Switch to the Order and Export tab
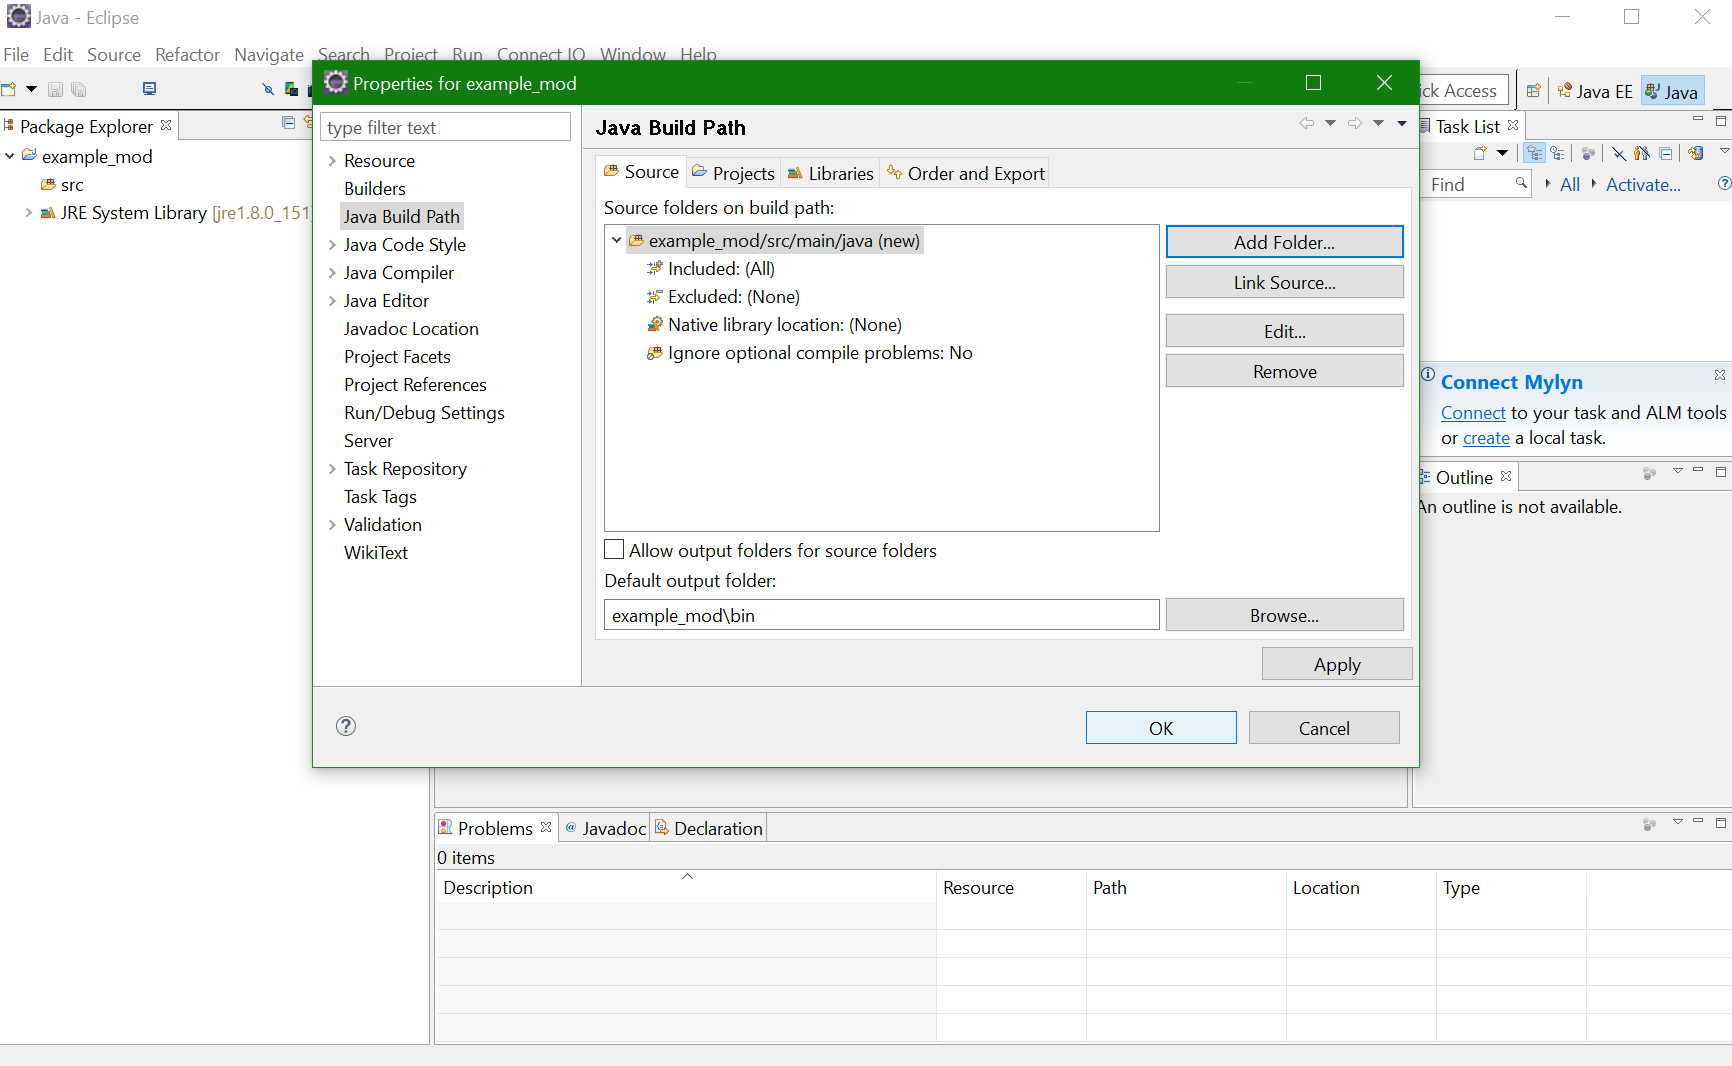 coord(965,173)
